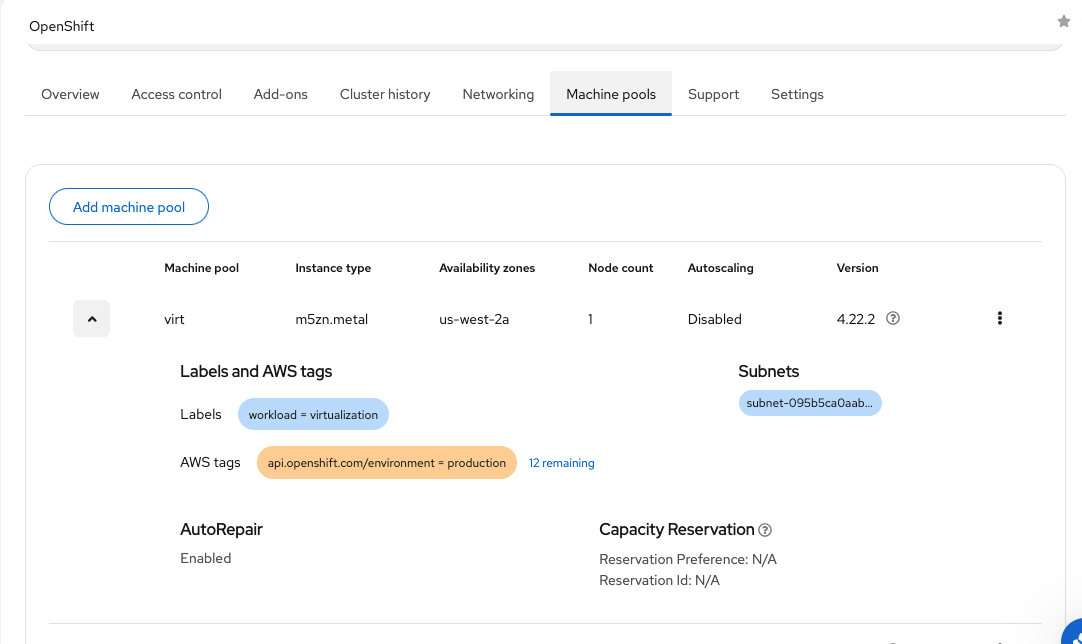The width and height of the screenshot is (1082, 644).
Task: Click the us-west-2a availability zone cell
Action: pyautogui.click(x=474, y=320)
